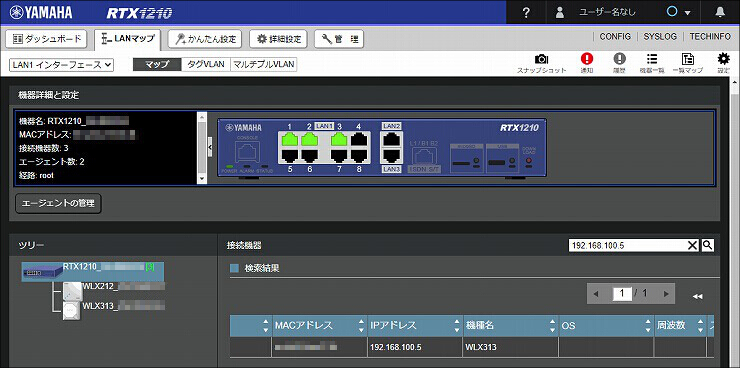740x368 pixels.
Task: Select the LANマップ tab
Action: coord(127,40)
